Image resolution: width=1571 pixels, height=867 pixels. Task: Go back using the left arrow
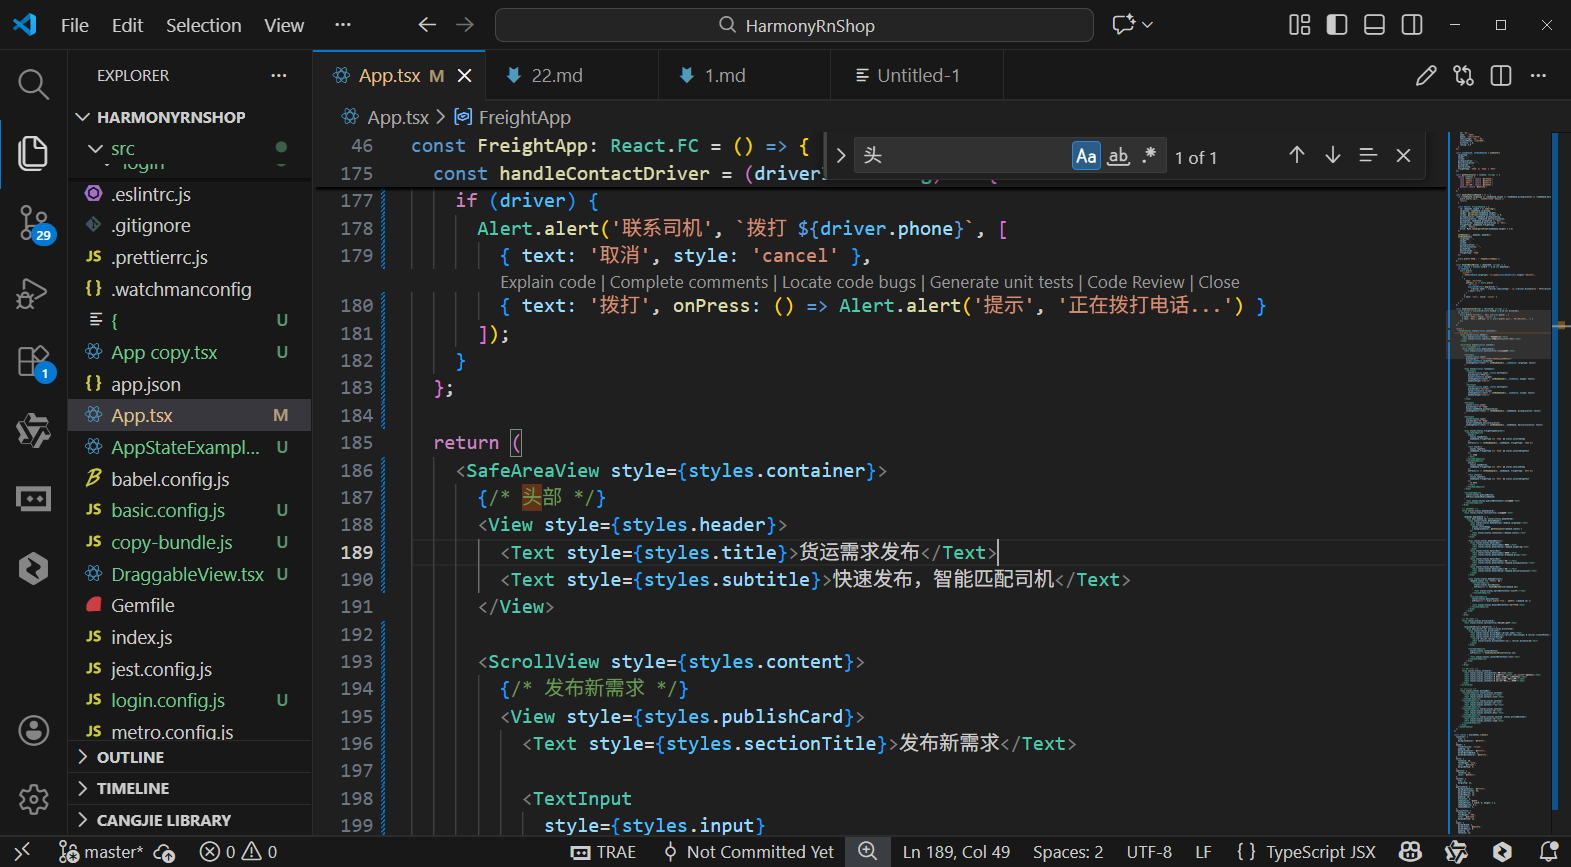(x=427, y=25)
